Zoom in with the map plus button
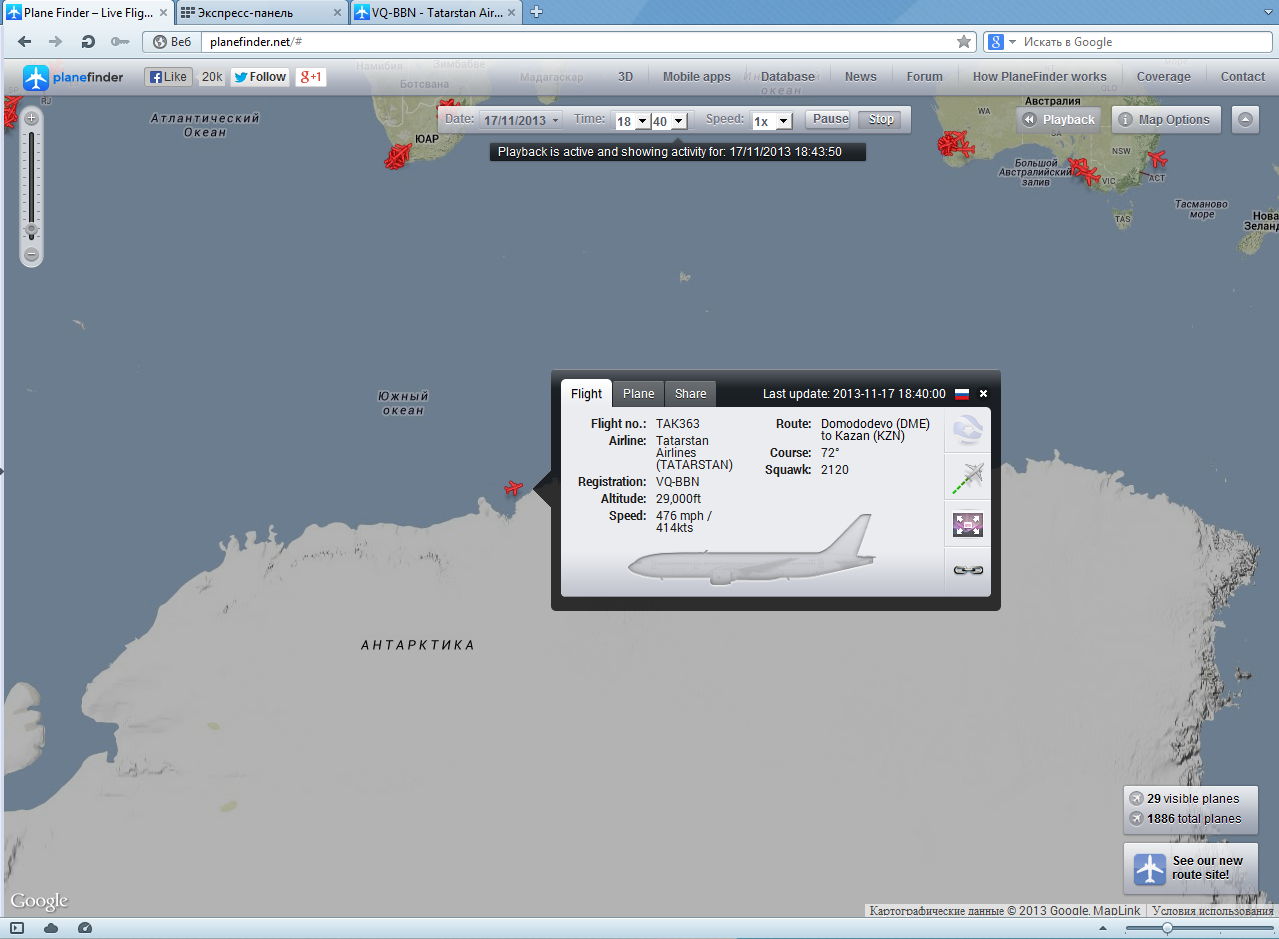Screen dimensions: 1279x939 tap(32, 118)
